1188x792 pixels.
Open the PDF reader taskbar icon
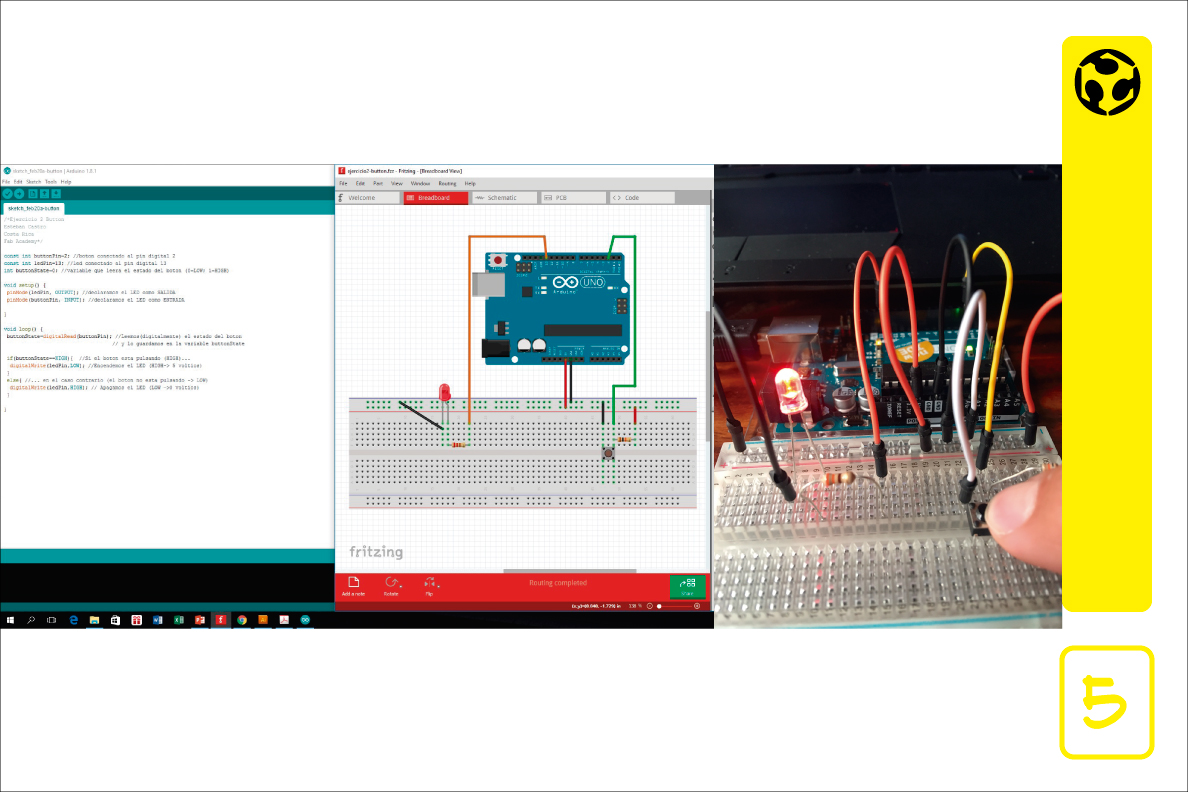(x=284, y=620)
